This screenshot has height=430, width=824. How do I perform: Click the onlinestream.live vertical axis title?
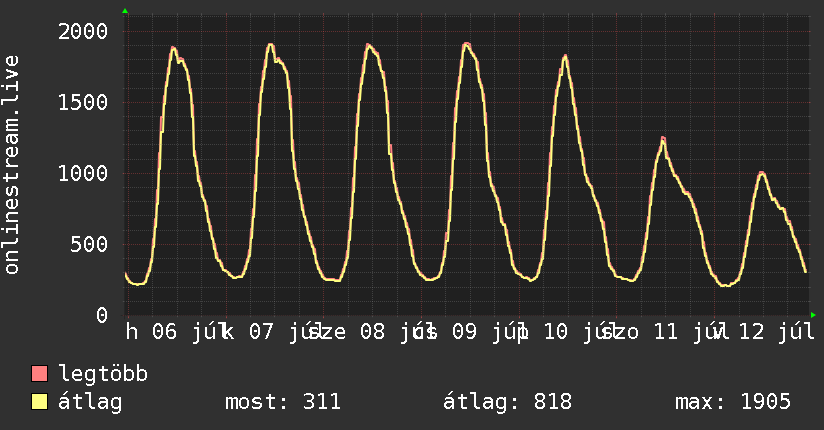click(12, 165)
